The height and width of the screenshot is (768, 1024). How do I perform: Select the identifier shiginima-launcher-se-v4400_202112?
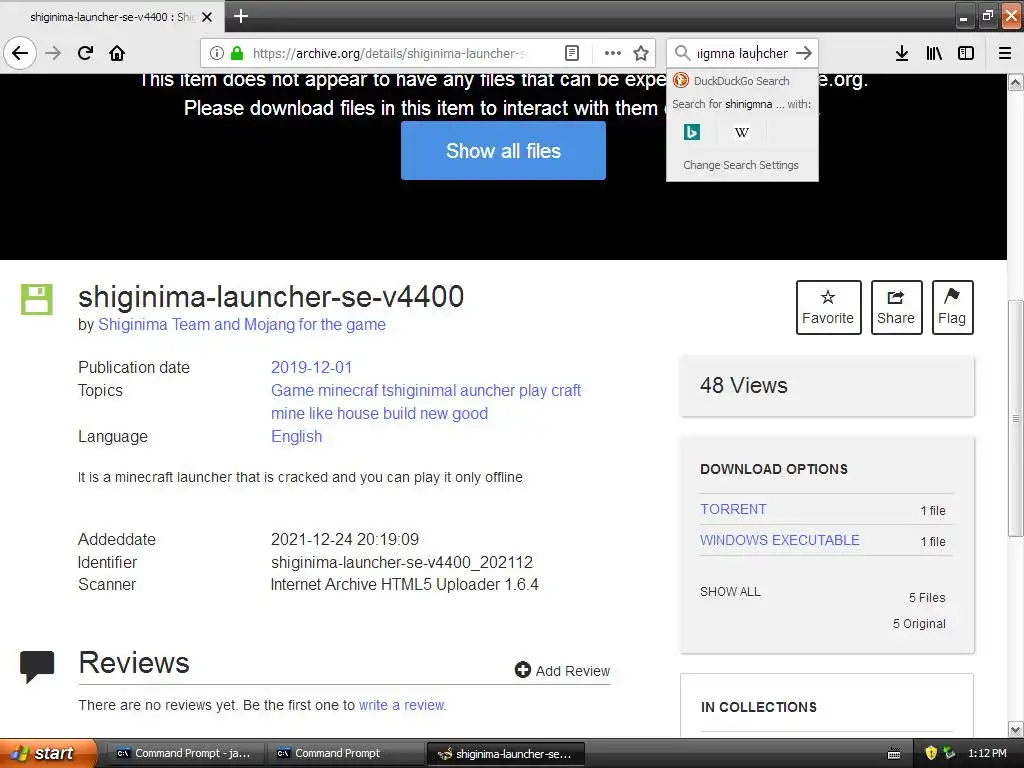point(402,562)
